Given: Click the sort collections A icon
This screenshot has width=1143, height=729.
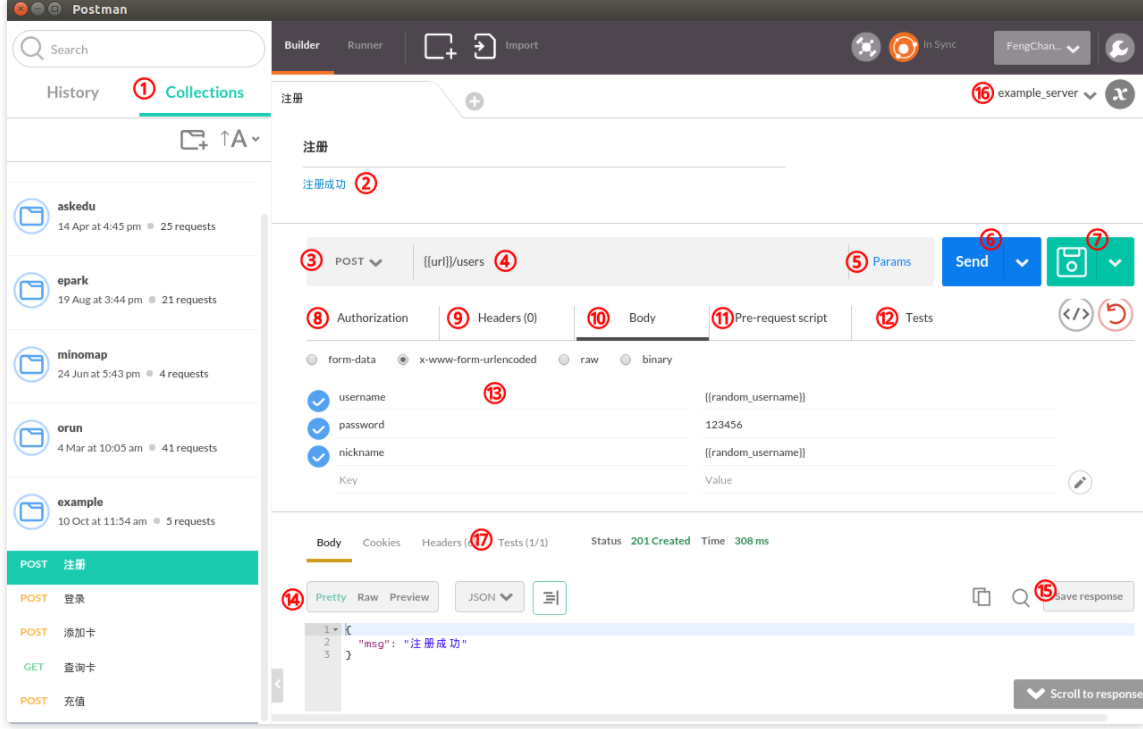Looking at the screenshot, I should (x=233, y=139).
